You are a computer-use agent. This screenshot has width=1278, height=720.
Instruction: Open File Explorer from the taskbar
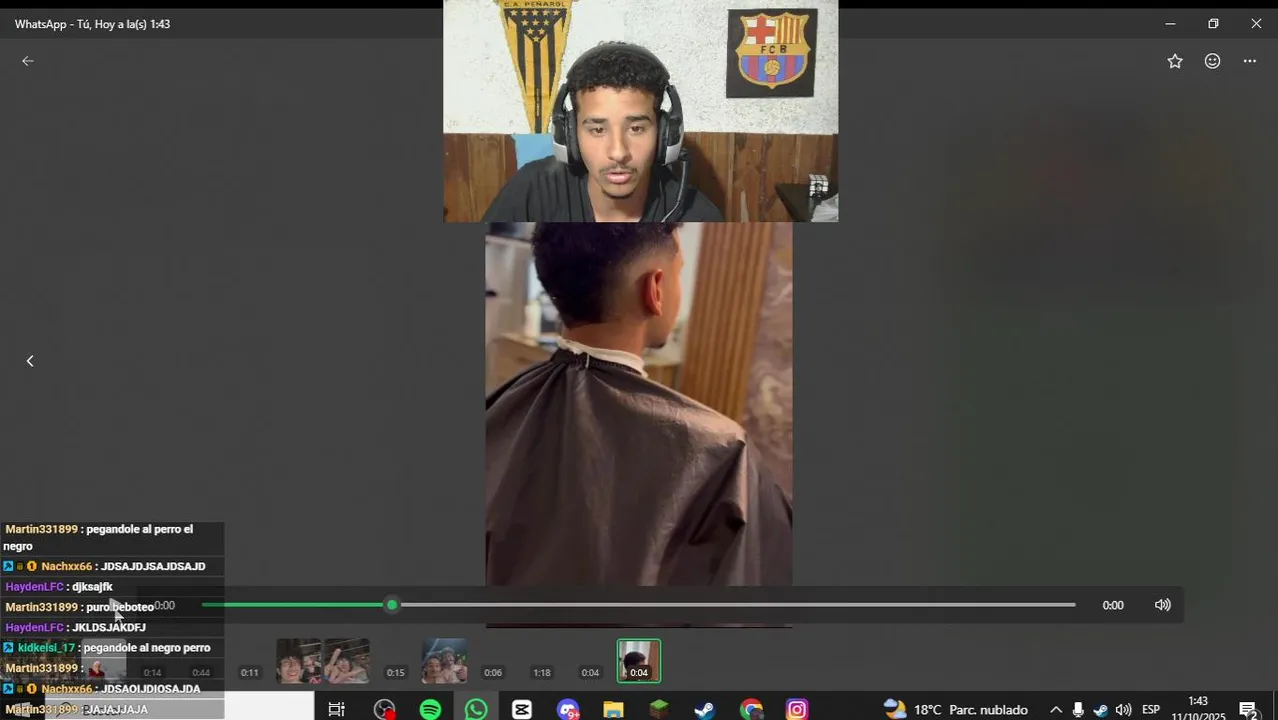613,710
